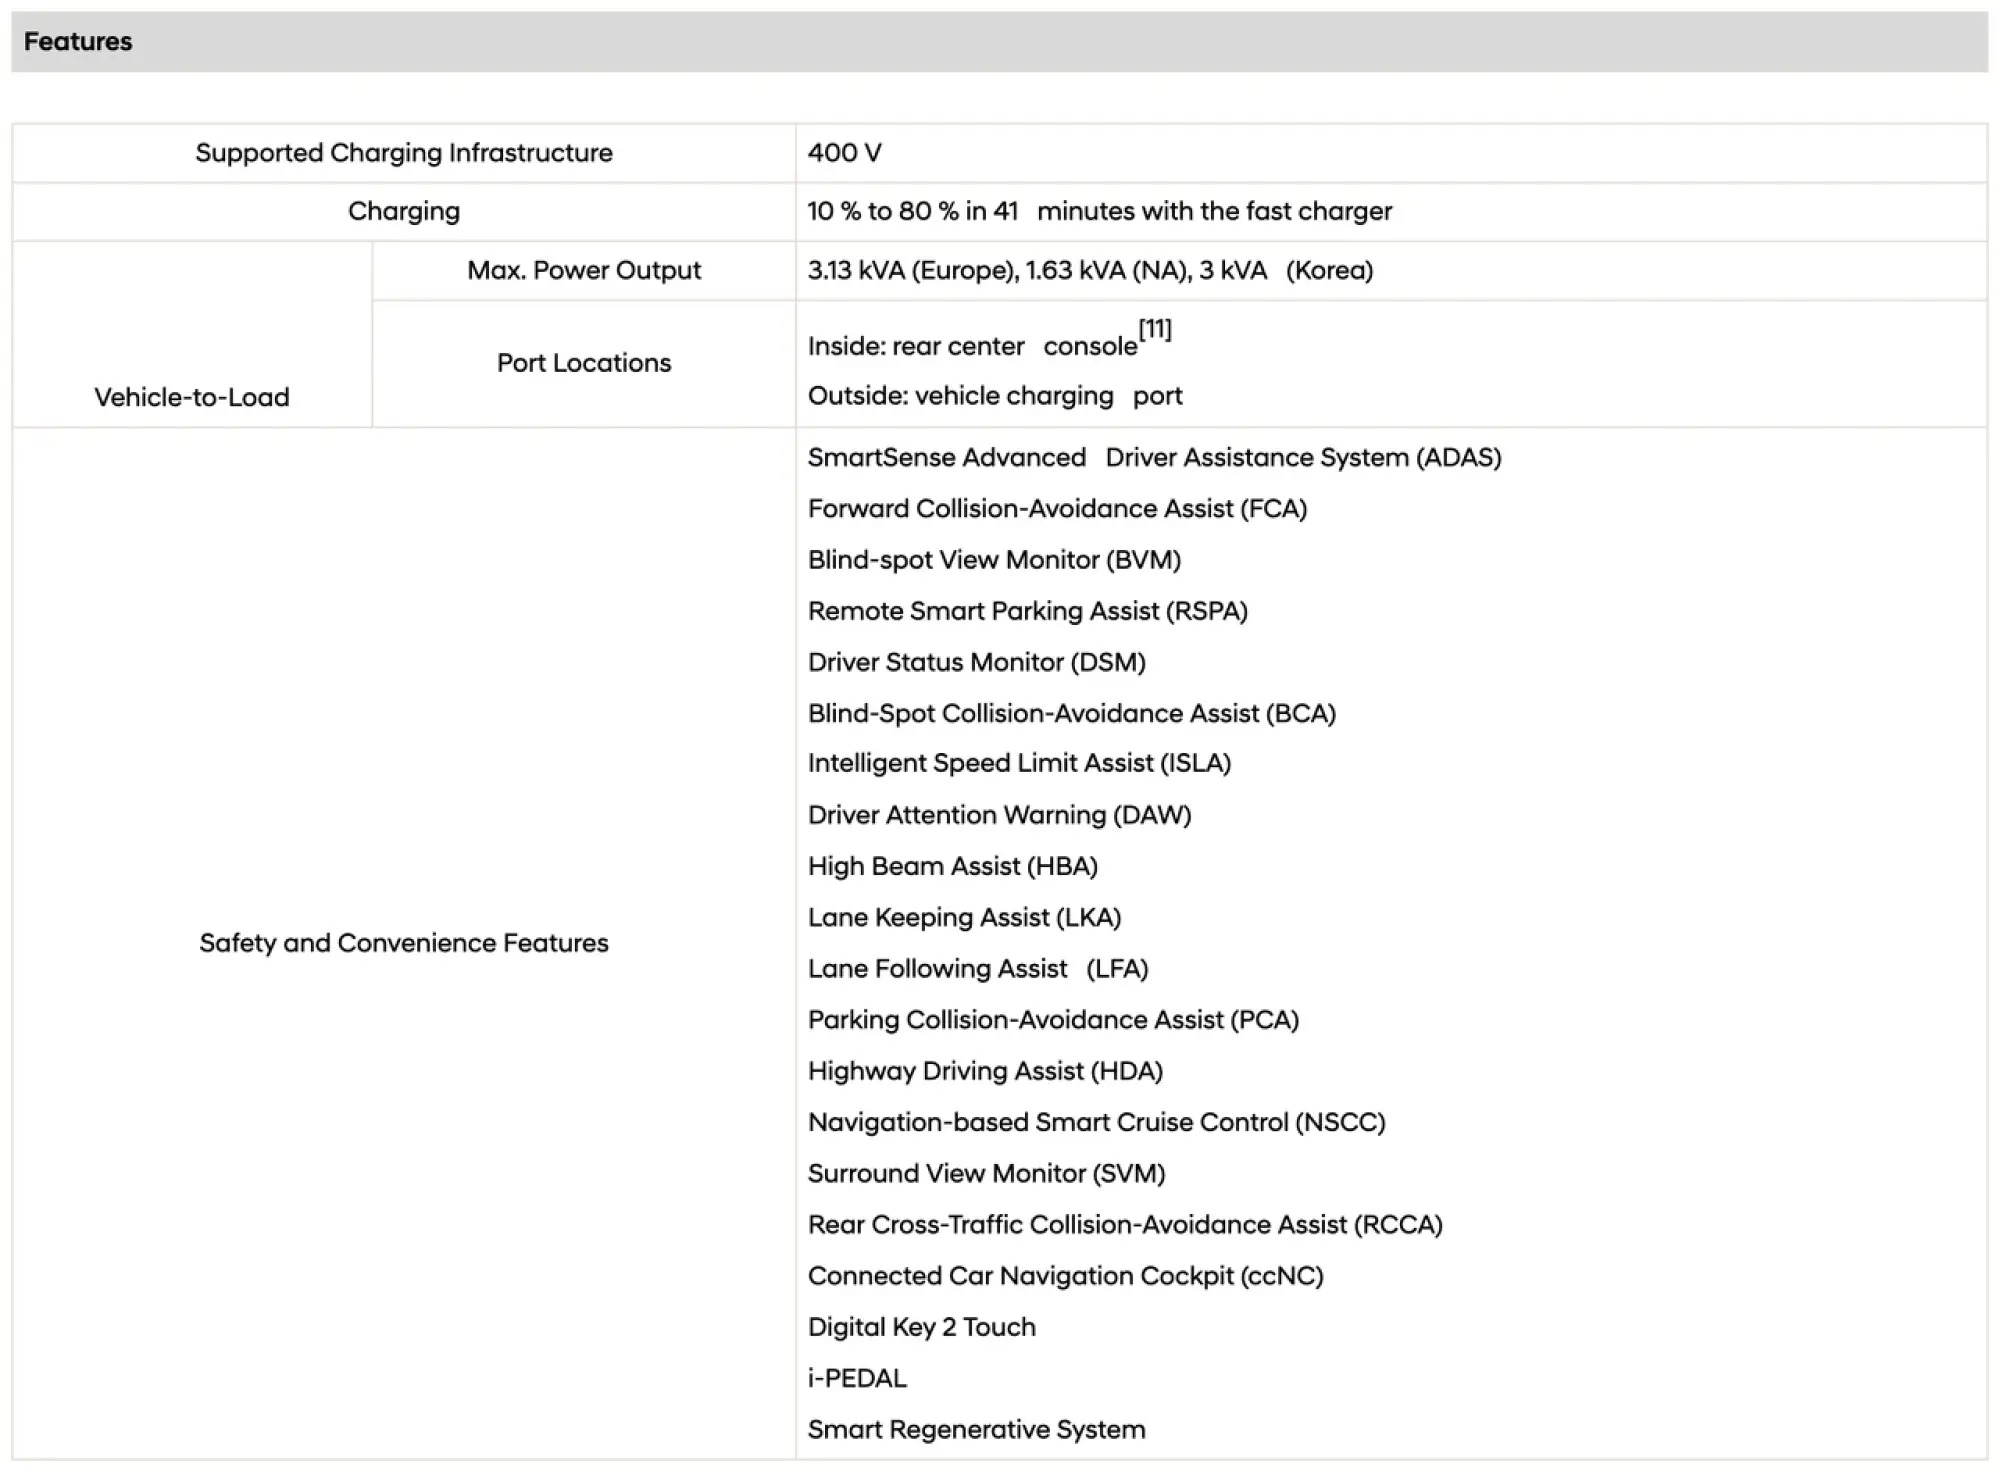This screenshot has height=1478, width=2000.
Task: Select Intelligent Speed Limit Assist (ISLA) line
Action: [x=1019, y=763]
